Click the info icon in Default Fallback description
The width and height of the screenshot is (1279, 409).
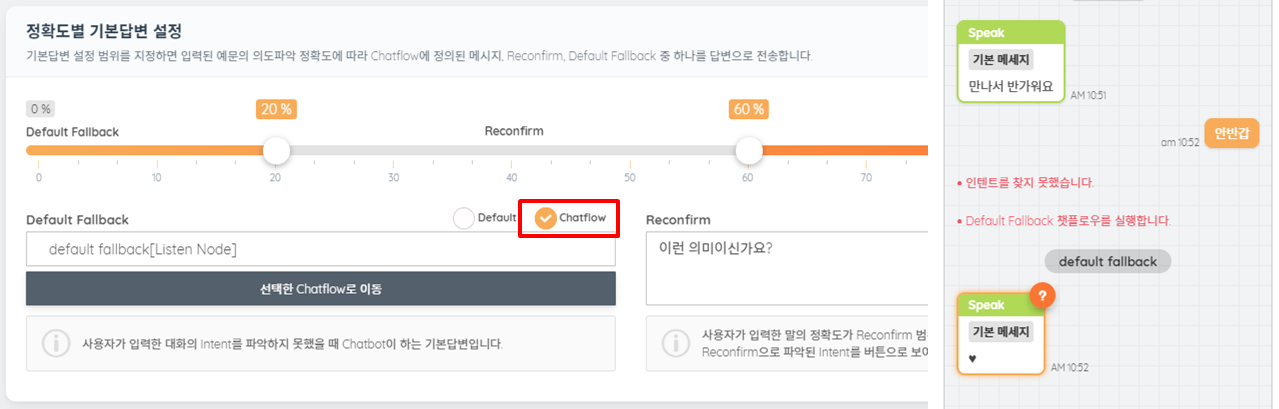56,343
